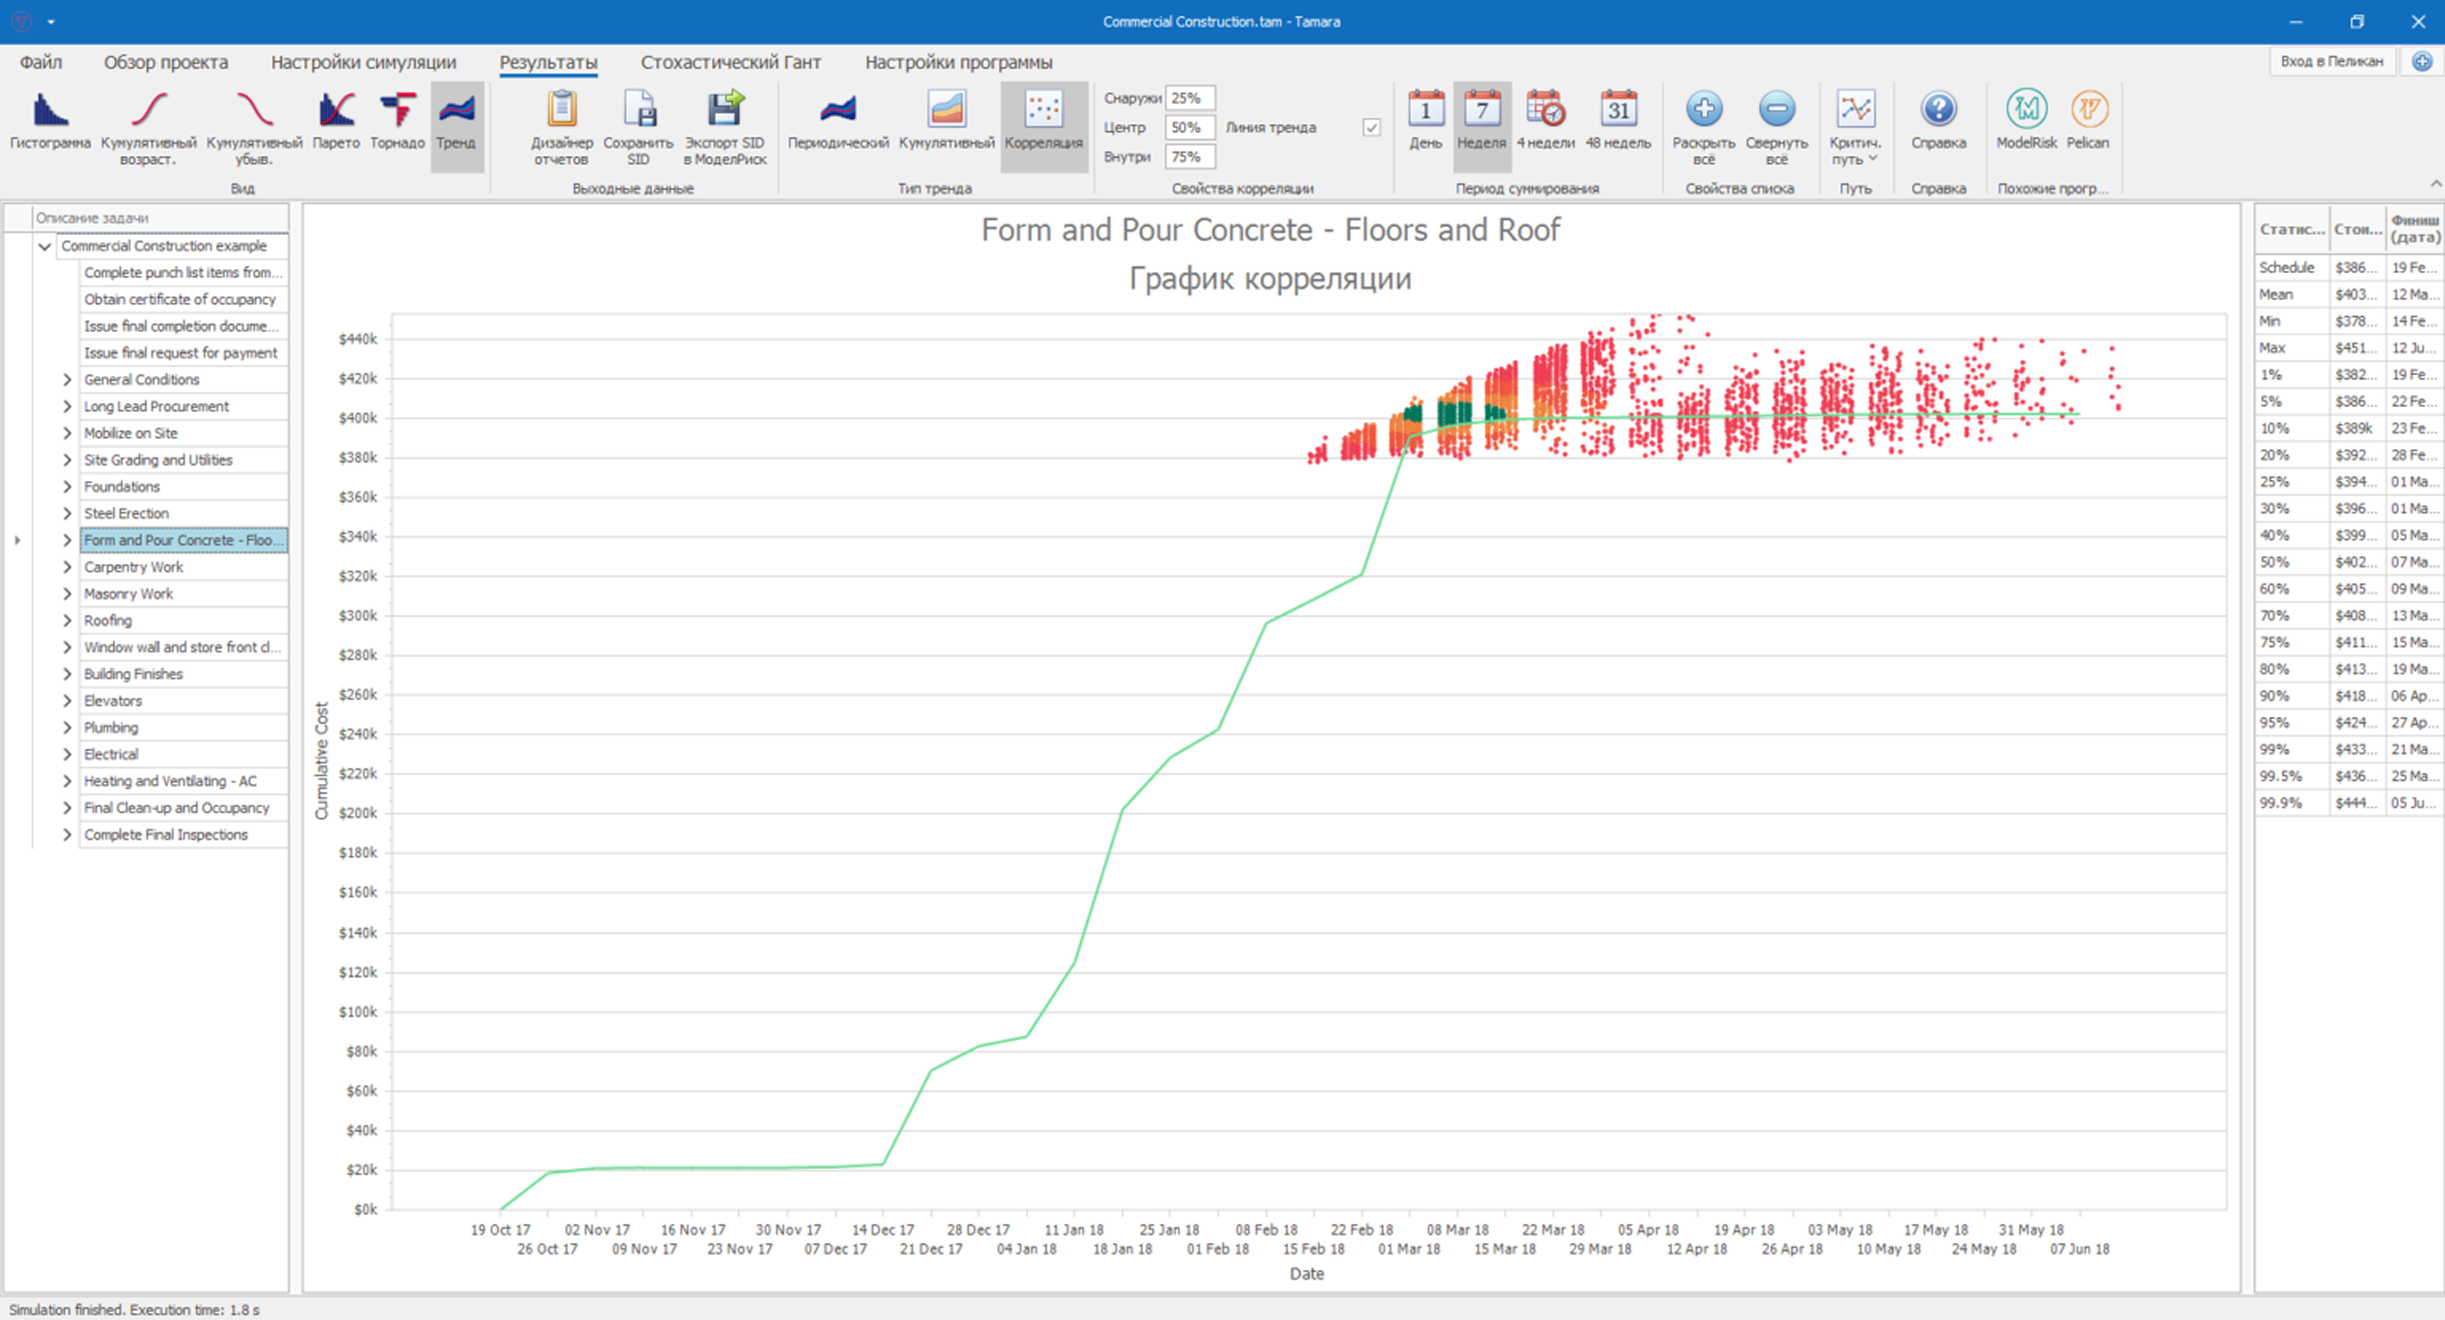Select the 50% row in statistics table
Viewport: 2445px width, 1320px height.
[2275, 562]
